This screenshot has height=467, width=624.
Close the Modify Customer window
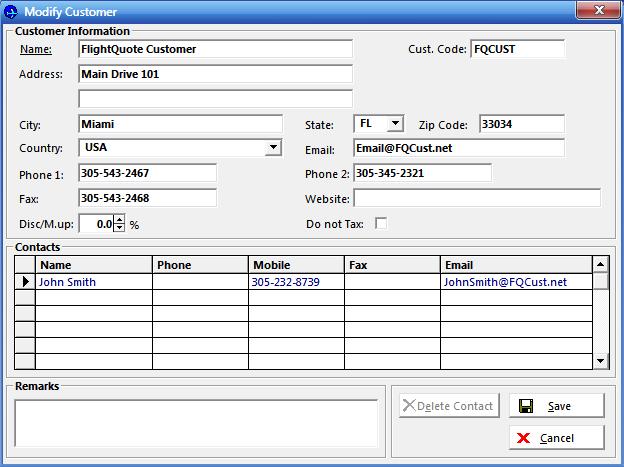(x=600, y=10)
